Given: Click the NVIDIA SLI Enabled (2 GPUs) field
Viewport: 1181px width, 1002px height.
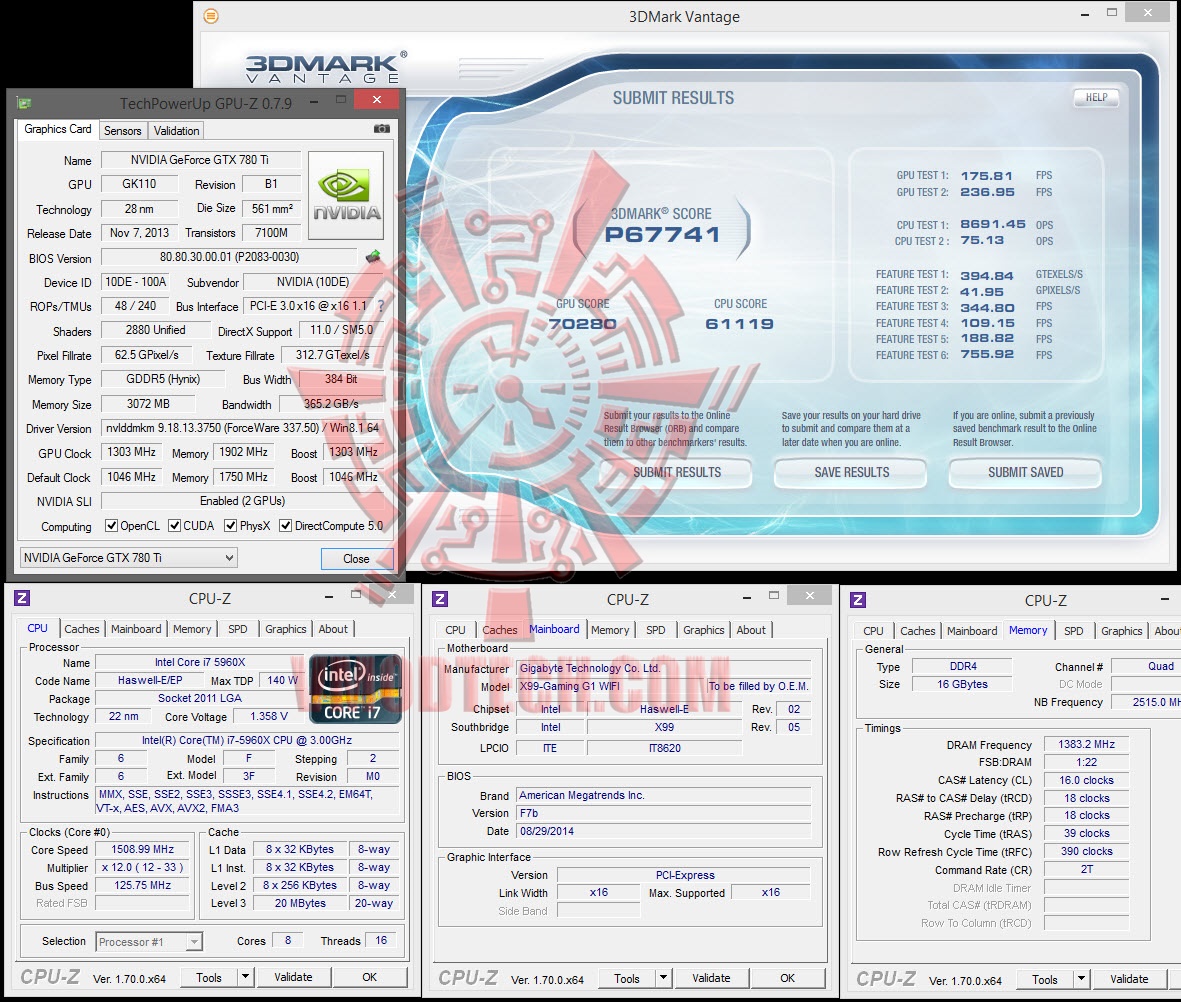Looking at the screenshot, I should click(243, 501).
